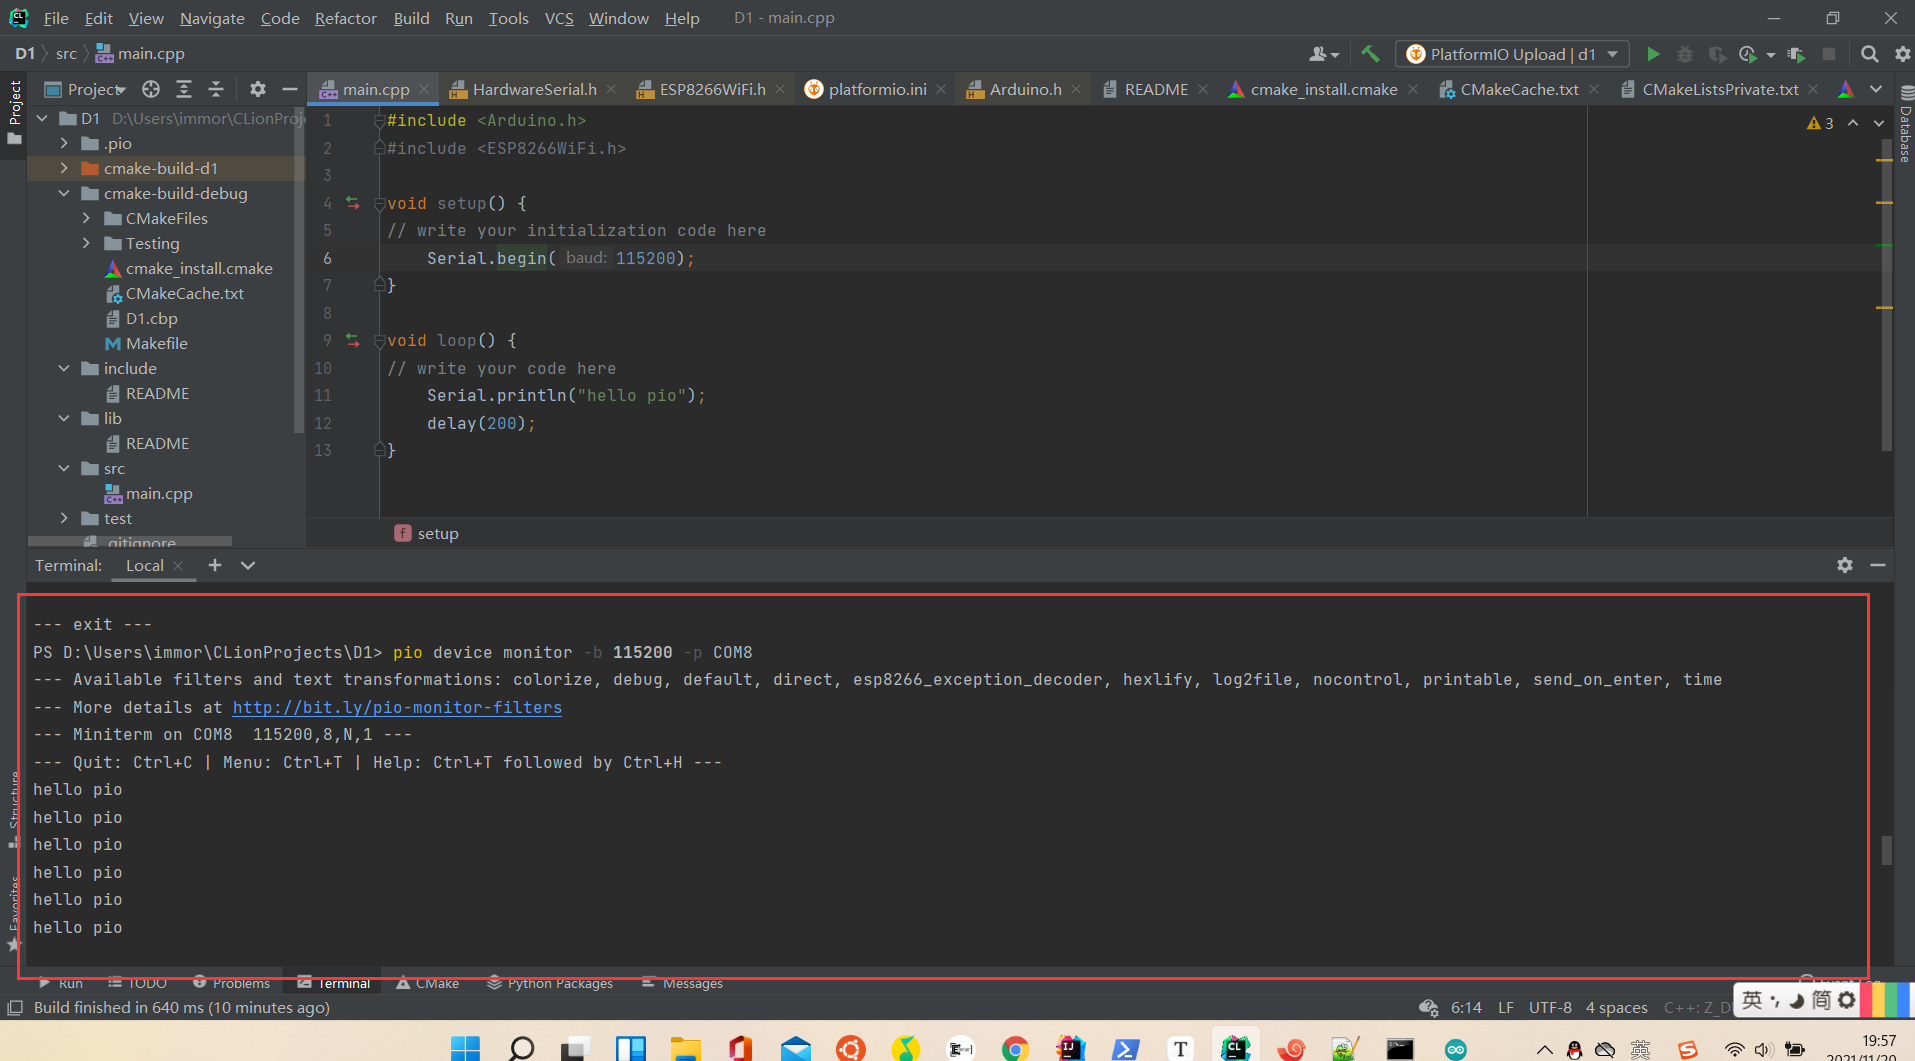The image size is (1915, 1061).
Task: Open the Refactor menu
Action: click(345, 18)
